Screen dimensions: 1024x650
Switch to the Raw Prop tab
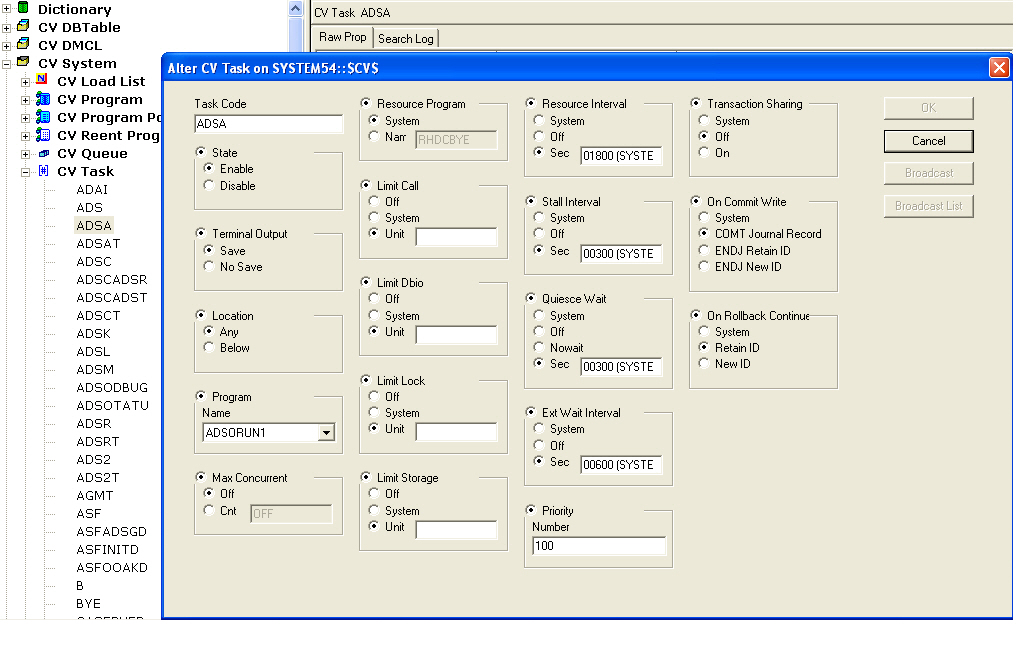click(342, 37)
